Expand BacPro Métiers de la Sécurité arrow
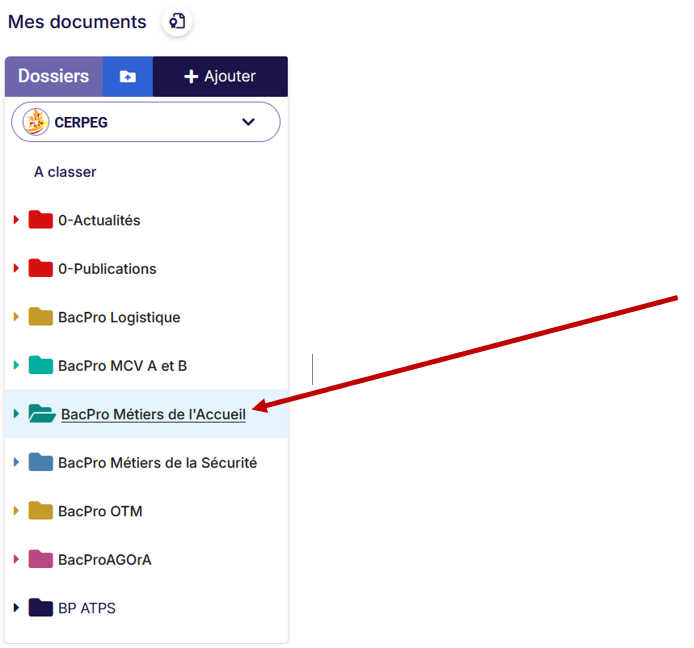Image resolution: width=694 pixels, height=648 pixels. click(x=16, y=463)
